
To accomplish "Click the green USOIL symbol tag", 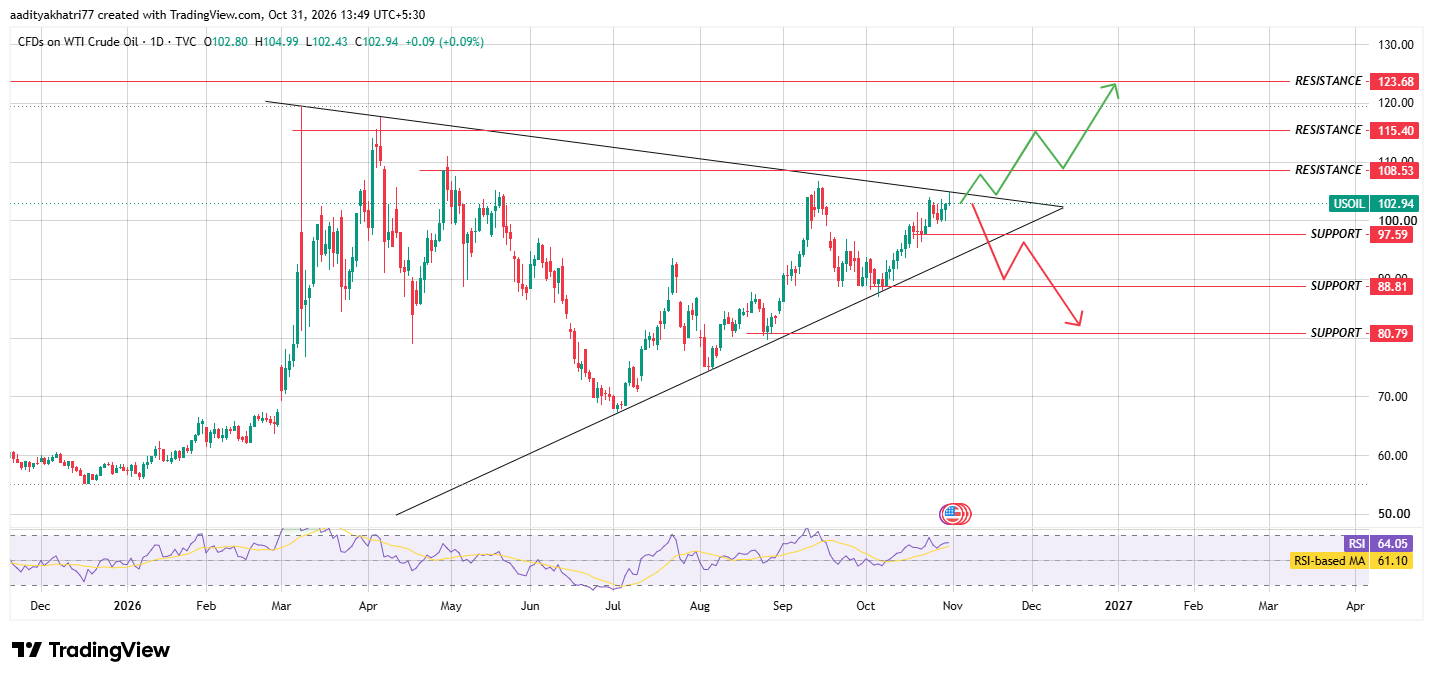I will click(1347, 203).
